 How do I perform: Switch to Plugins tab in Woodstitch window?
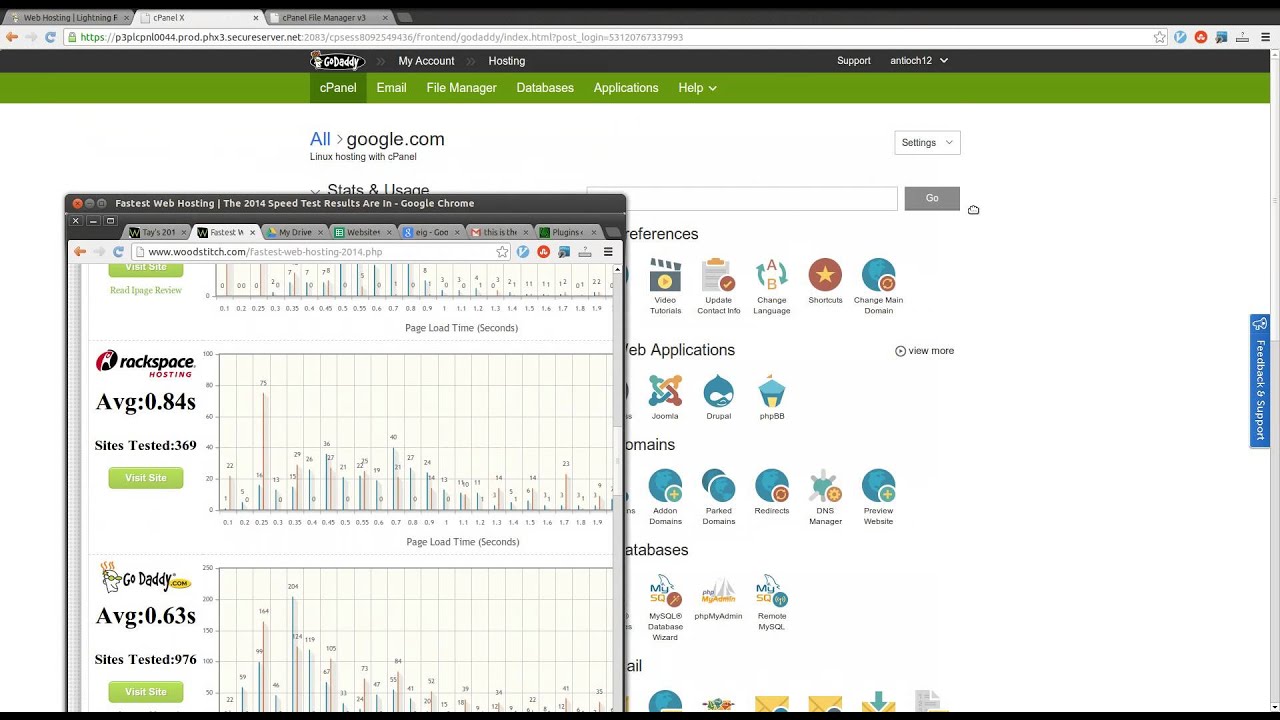[x=566, y=232]
